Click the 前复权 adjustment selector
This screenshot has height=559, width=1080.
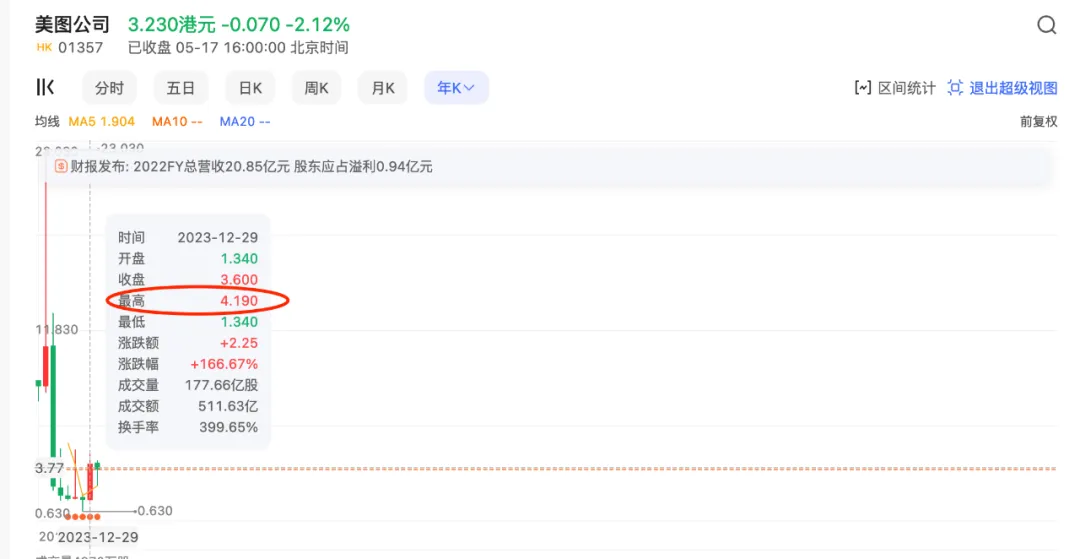[1038, 122]
